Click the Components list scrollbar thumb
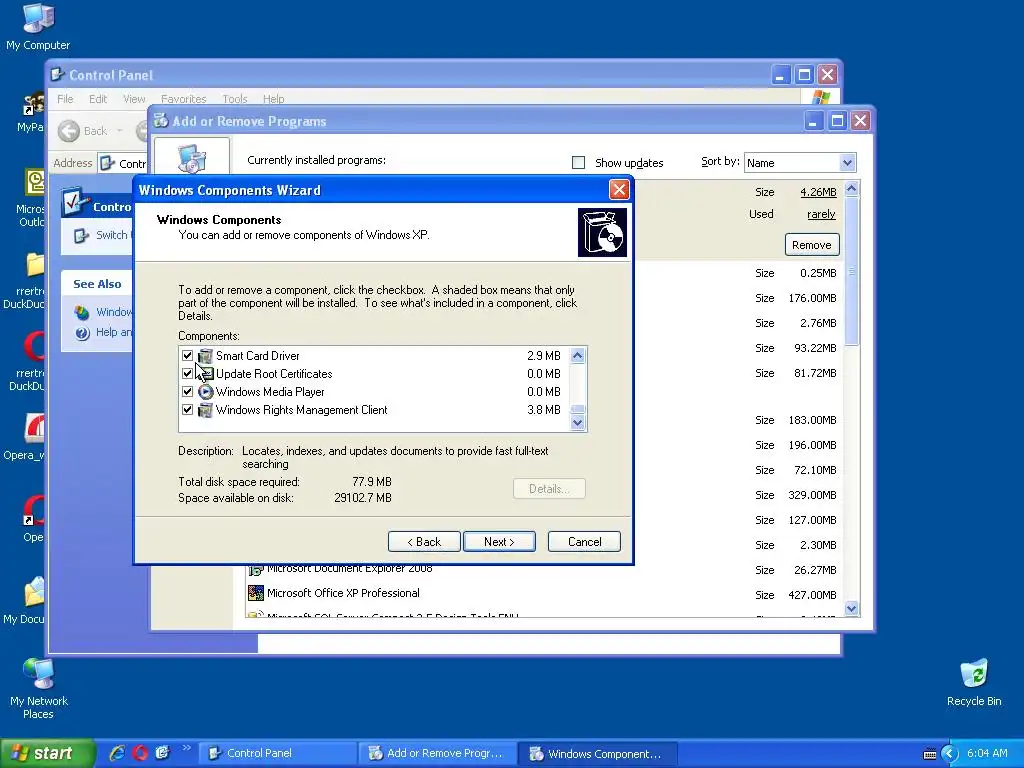This screenshot has height=768, width=1024. (577, 409)
